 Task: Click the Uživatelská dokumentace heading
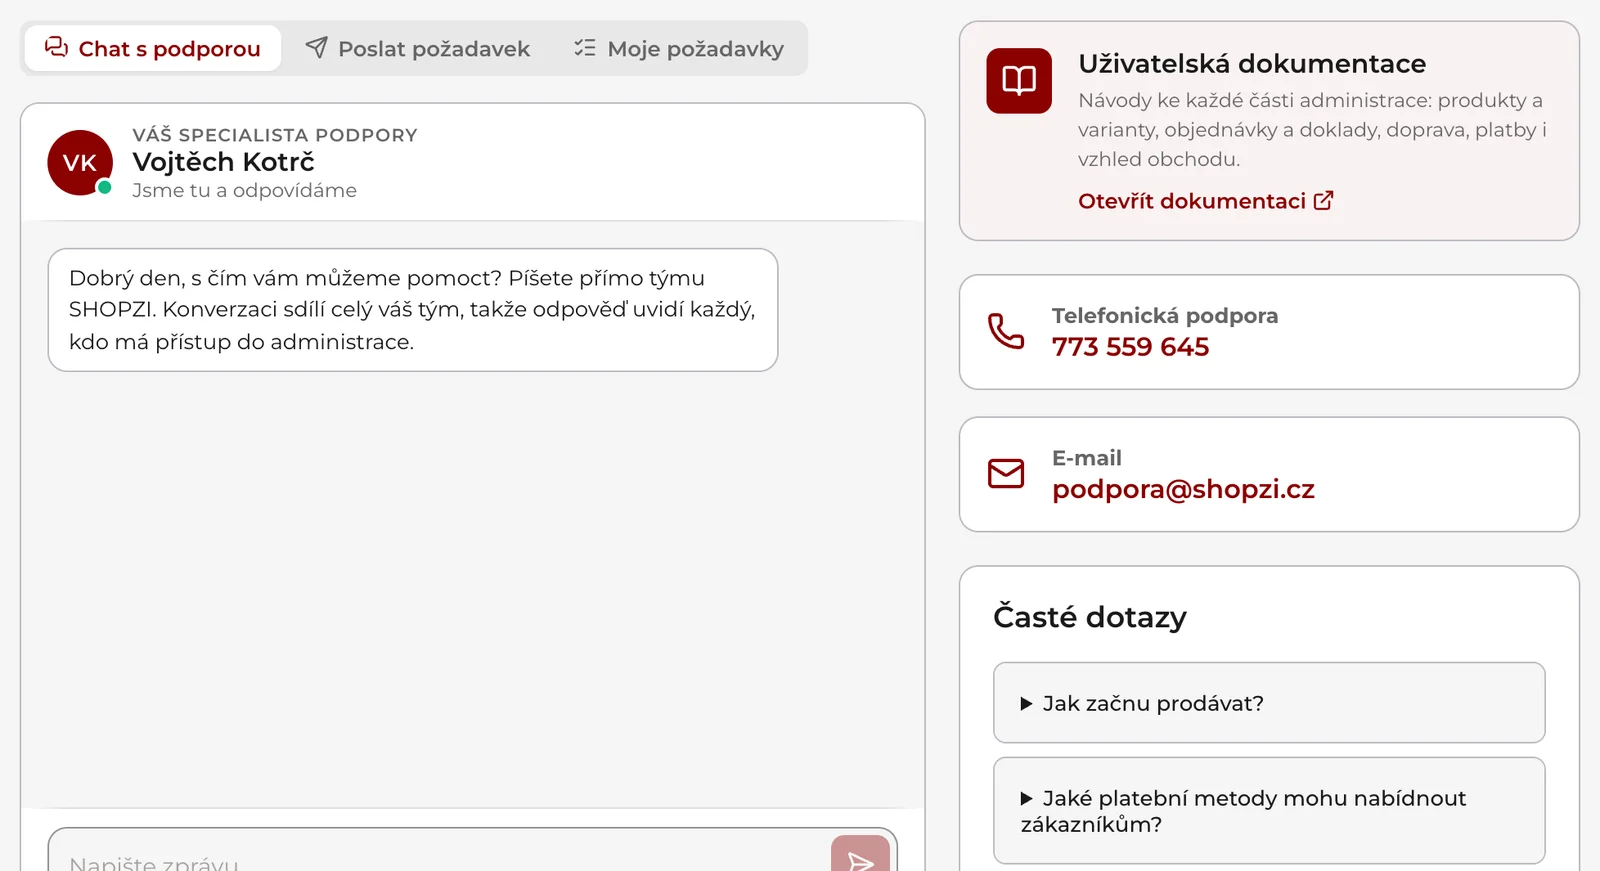(x=1252, y=64)
